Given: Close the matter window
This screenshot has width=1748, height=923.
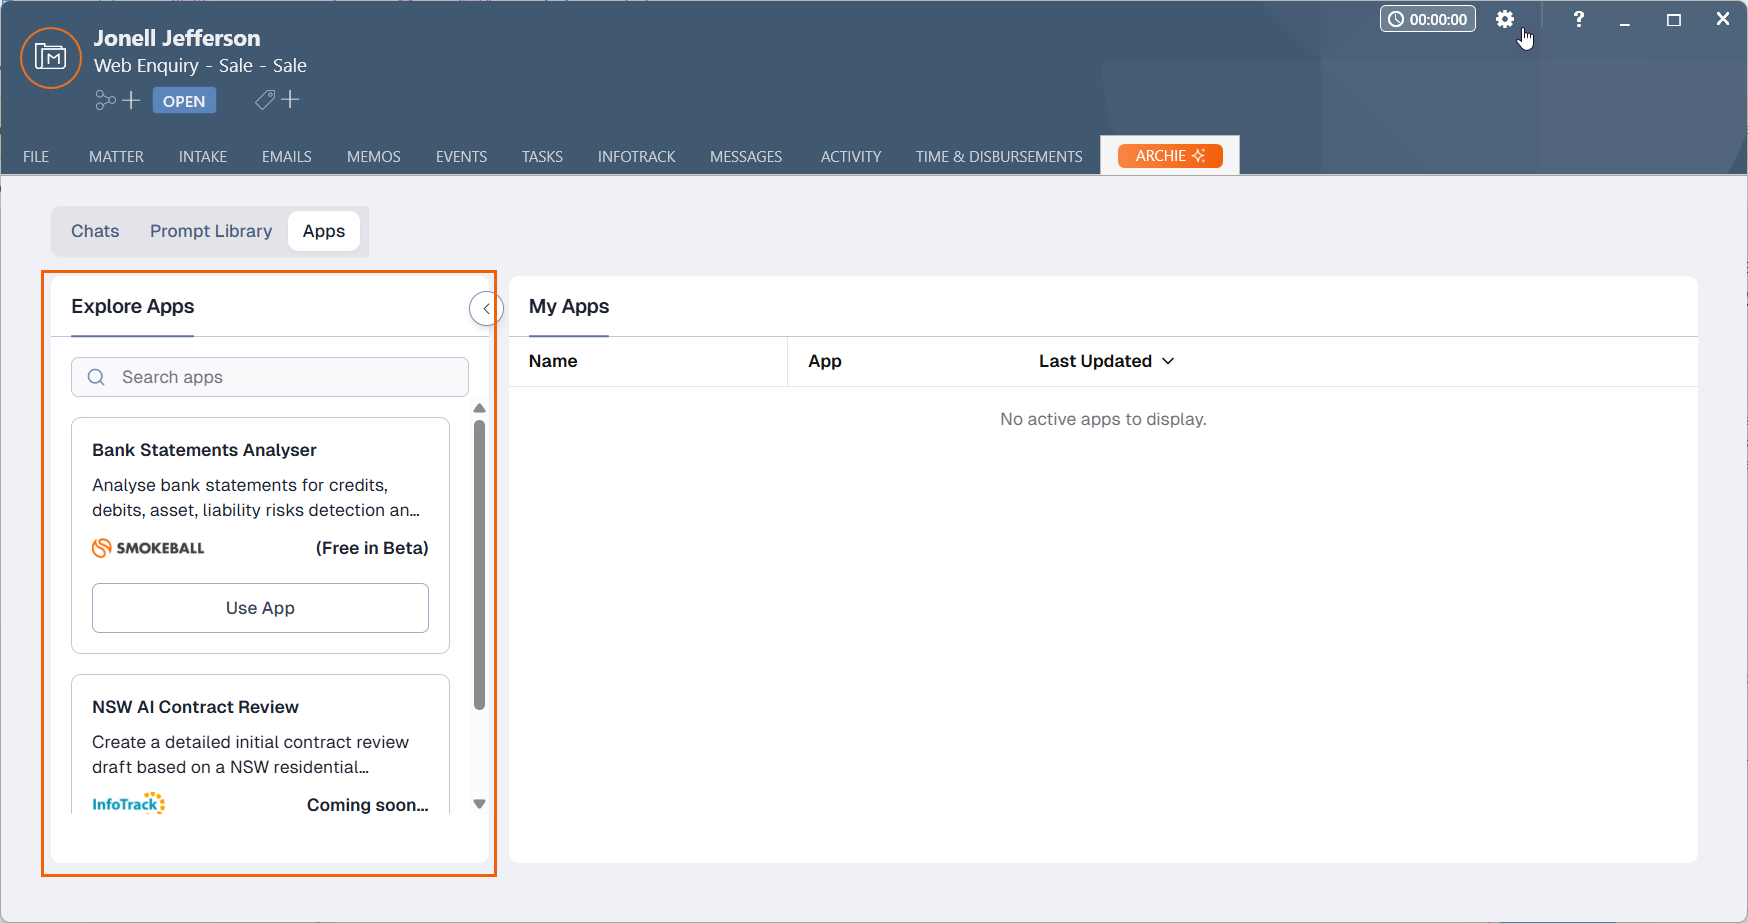Looking at the screenshot, I should 1723,19.
